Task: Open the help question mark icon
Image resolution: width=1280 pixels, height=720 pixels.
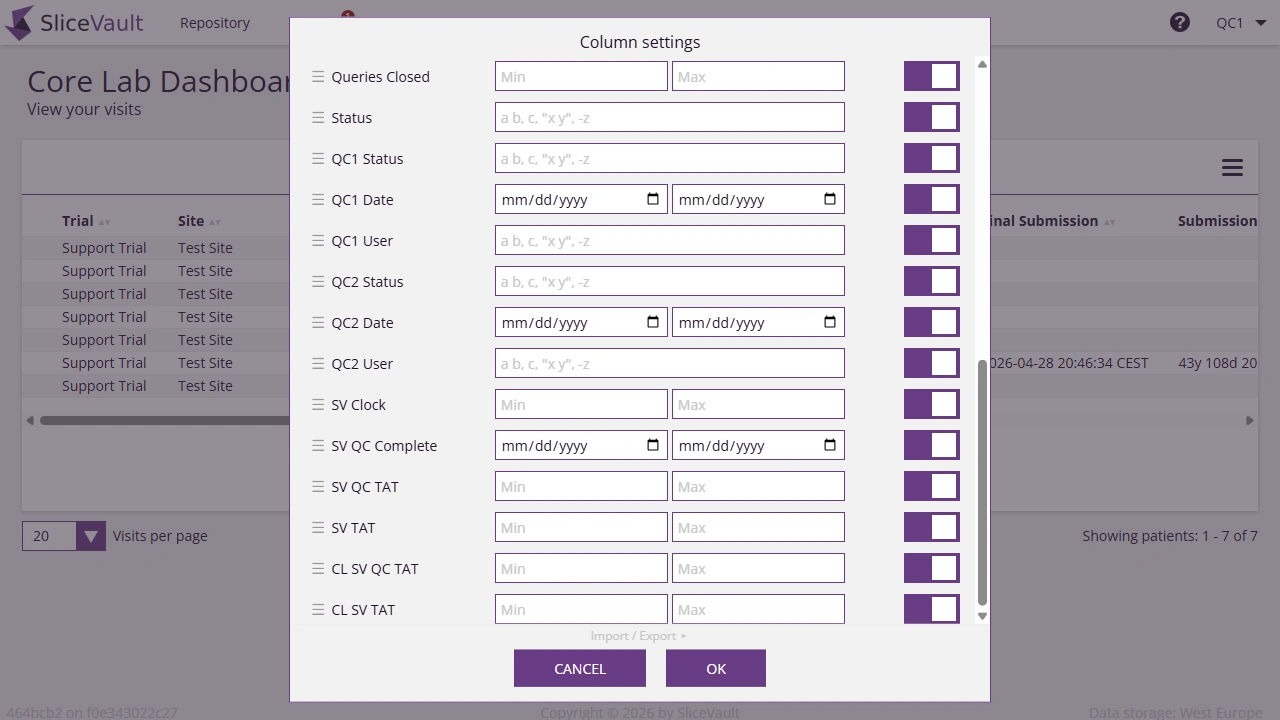Action: point(1180,22)
